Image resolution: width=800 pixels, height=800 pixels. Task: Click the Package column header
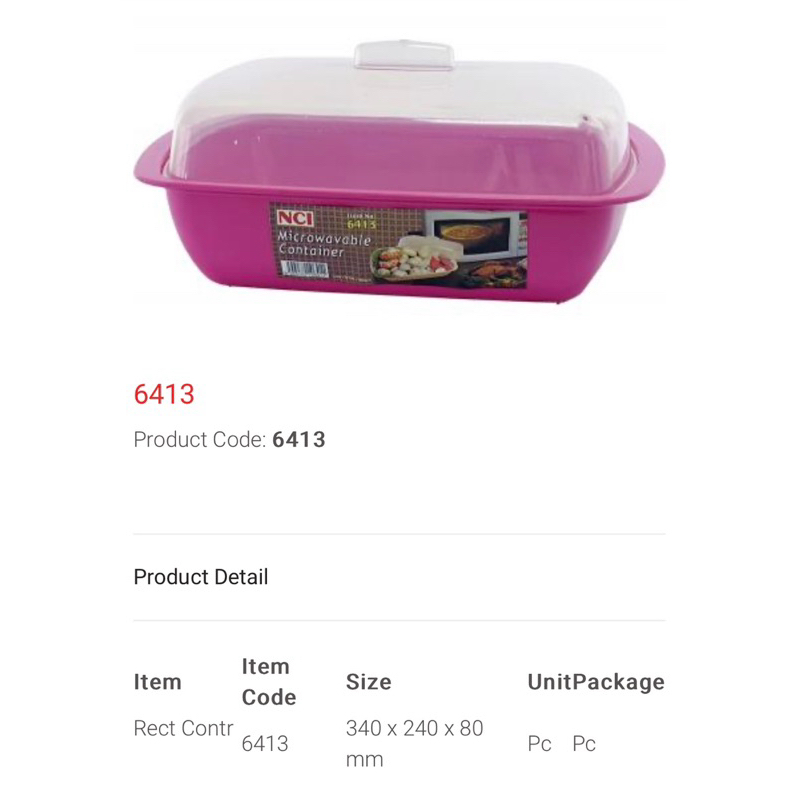point(618,682)
